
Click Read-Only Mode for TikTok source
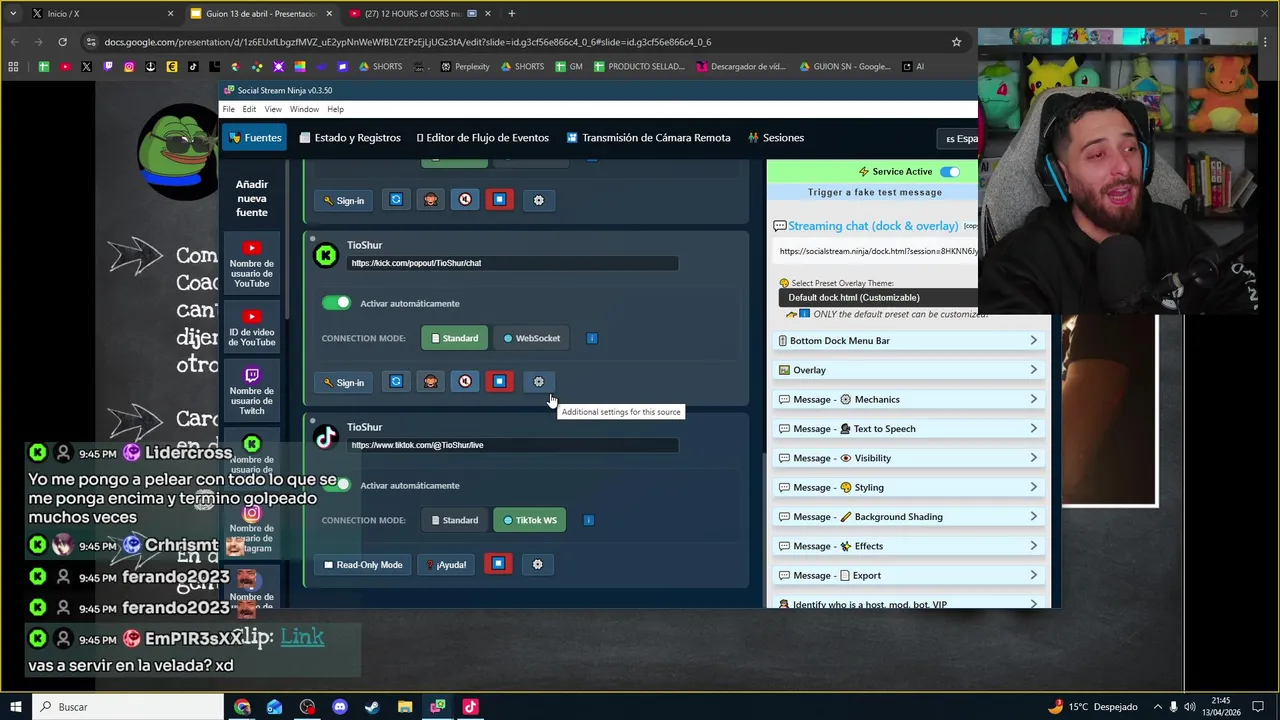pyautogui.click(x=362, y=565)
